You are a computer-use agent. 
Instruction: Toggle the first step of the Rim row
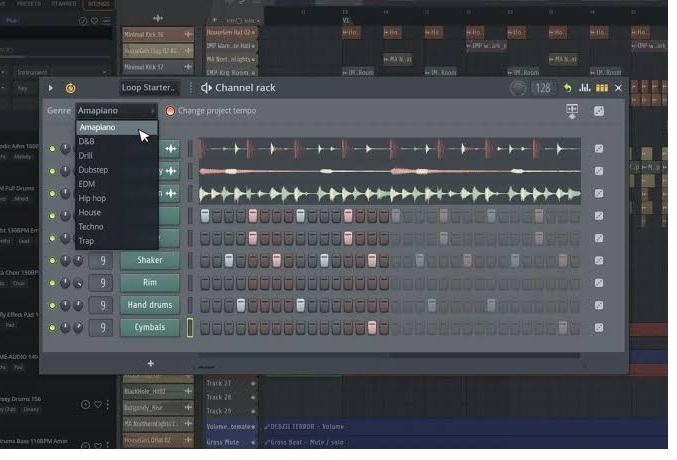pos(205,283)
